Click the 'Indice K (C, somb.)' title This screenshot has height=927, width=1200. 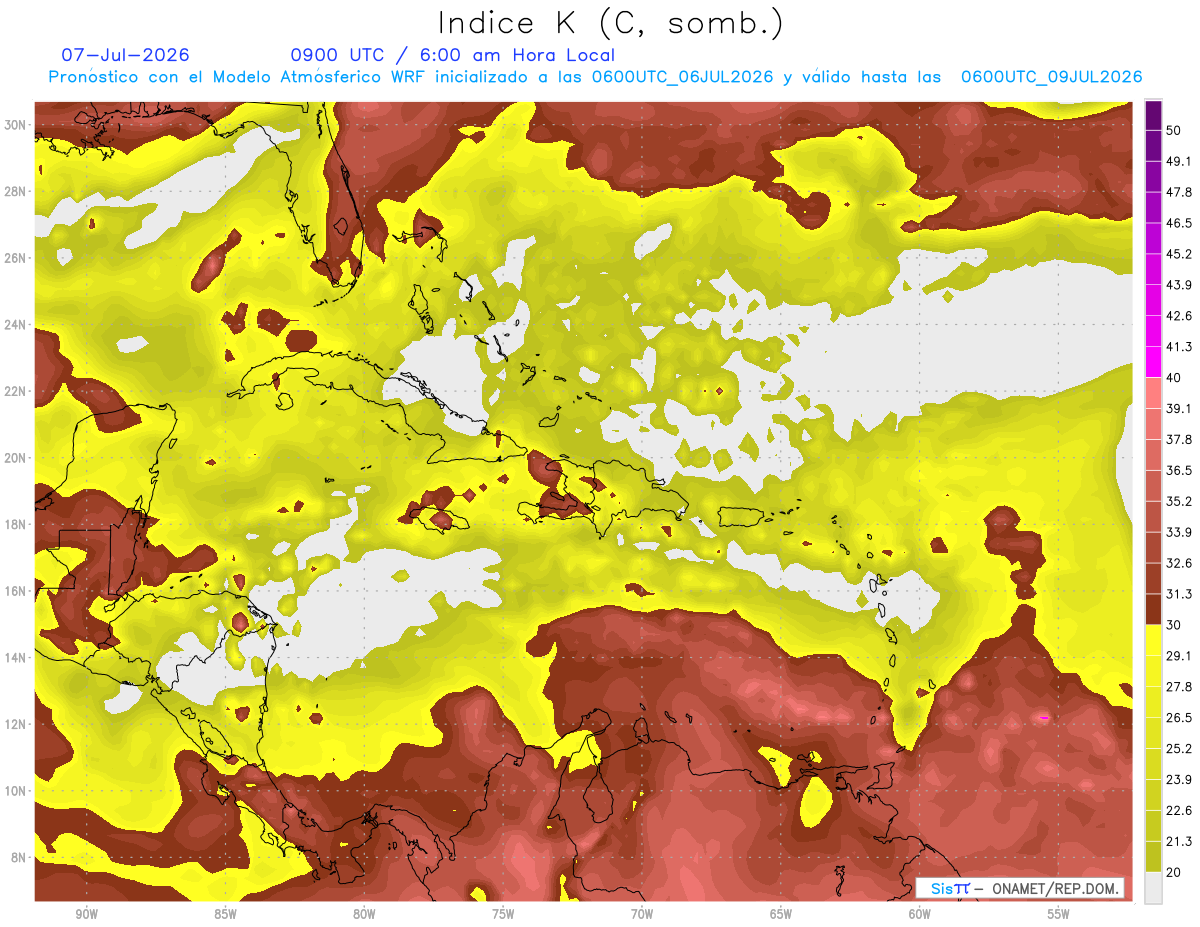(610, 23)
